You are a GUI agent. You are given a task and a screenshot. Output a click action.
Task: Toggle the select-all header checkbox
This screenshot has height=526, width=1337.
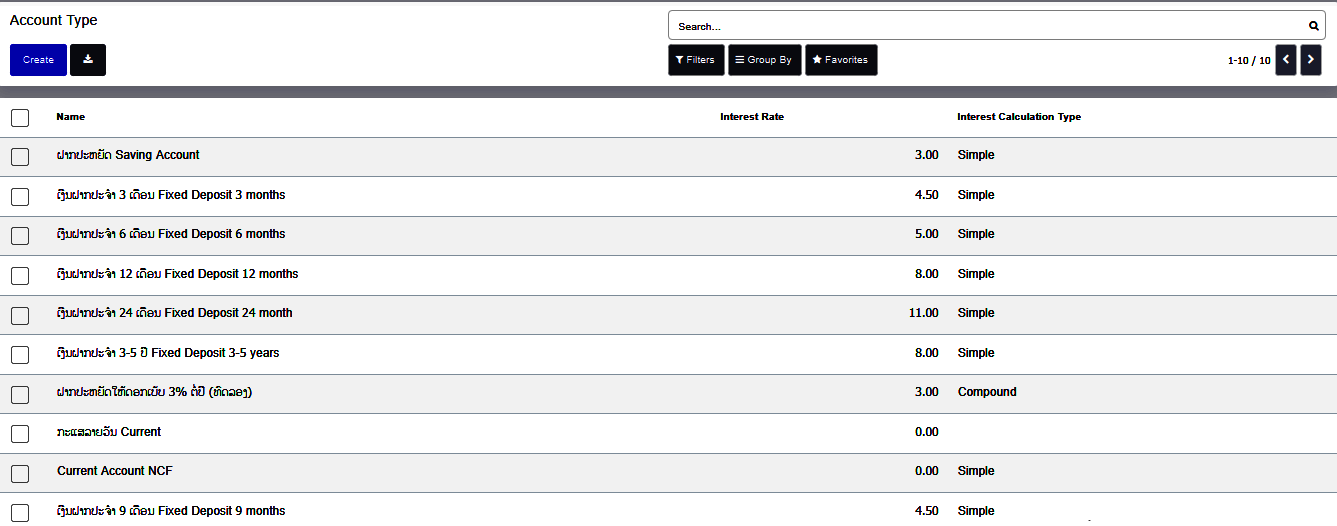coord(20,118)
